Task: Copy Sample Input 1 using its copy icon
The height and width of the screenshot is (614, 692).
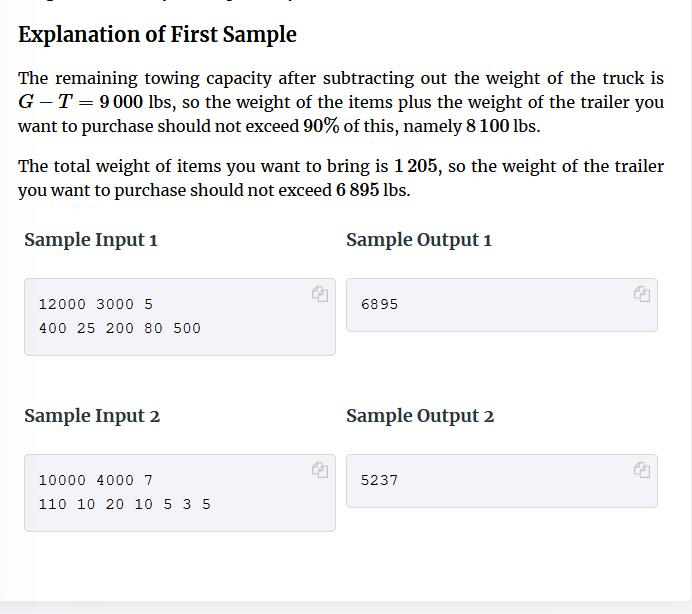Action: pyautogui.click(x=320, y=294)
